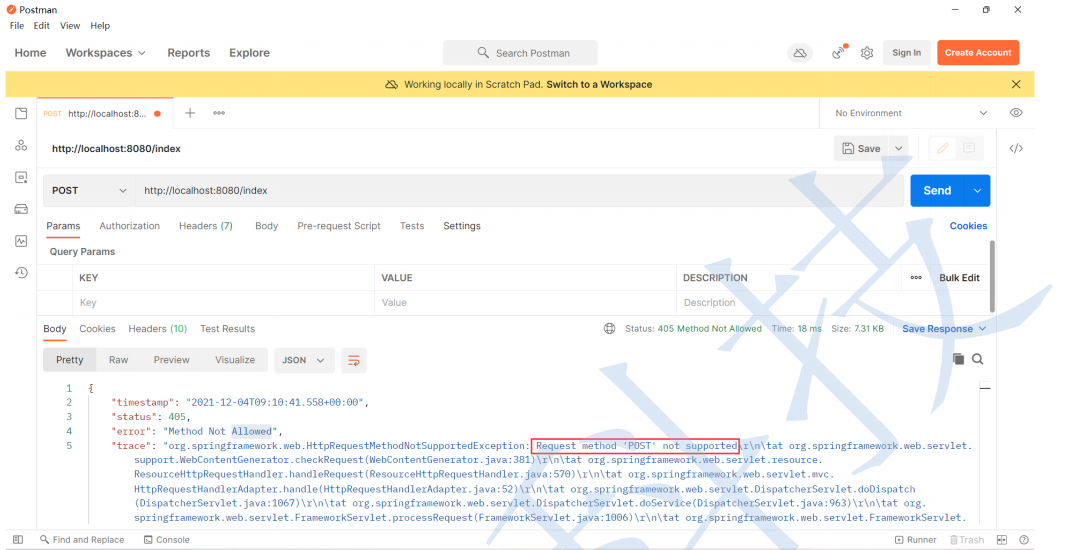Toggle response line wrap icon
Screen dimensions: 1066x550
tap(354, 360)
